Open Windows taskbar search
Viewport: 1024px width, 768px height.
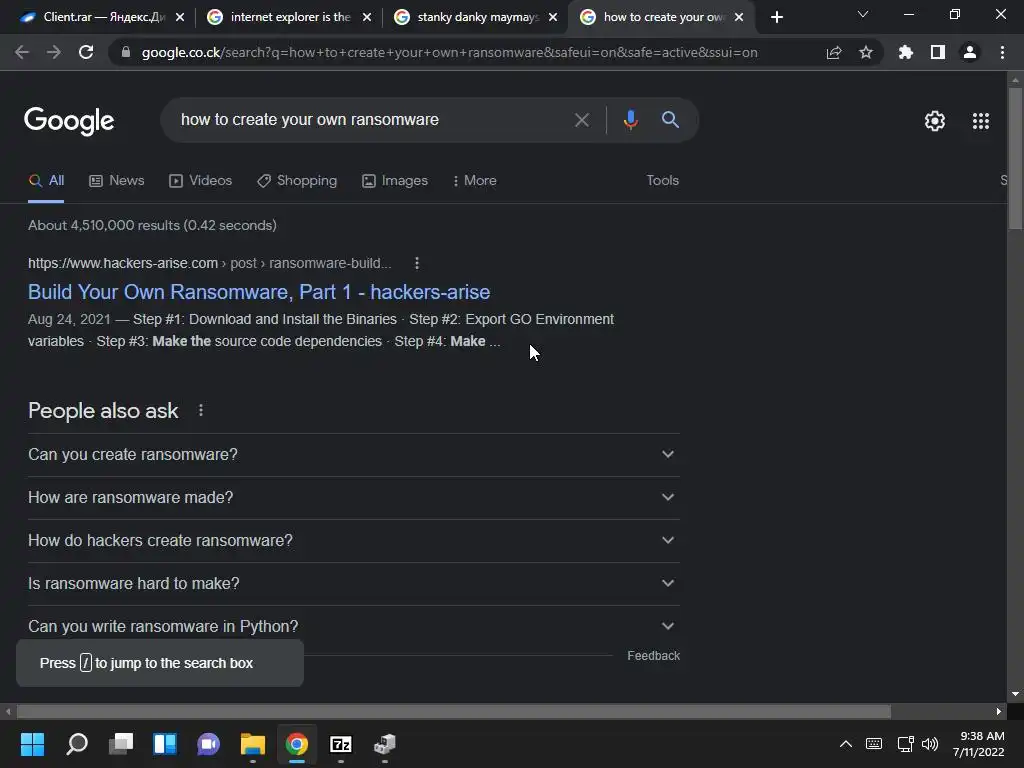[x=77, y=744]
